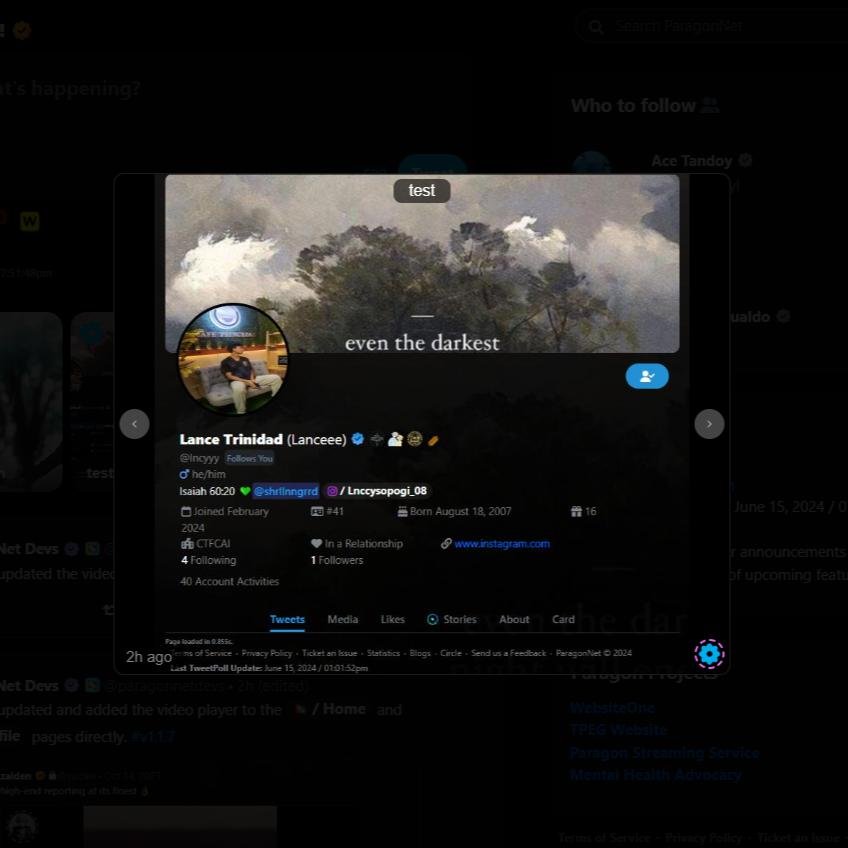This screenshot has width=848, height=848.
Task: Switch to the Media tab
Action: 342,620
